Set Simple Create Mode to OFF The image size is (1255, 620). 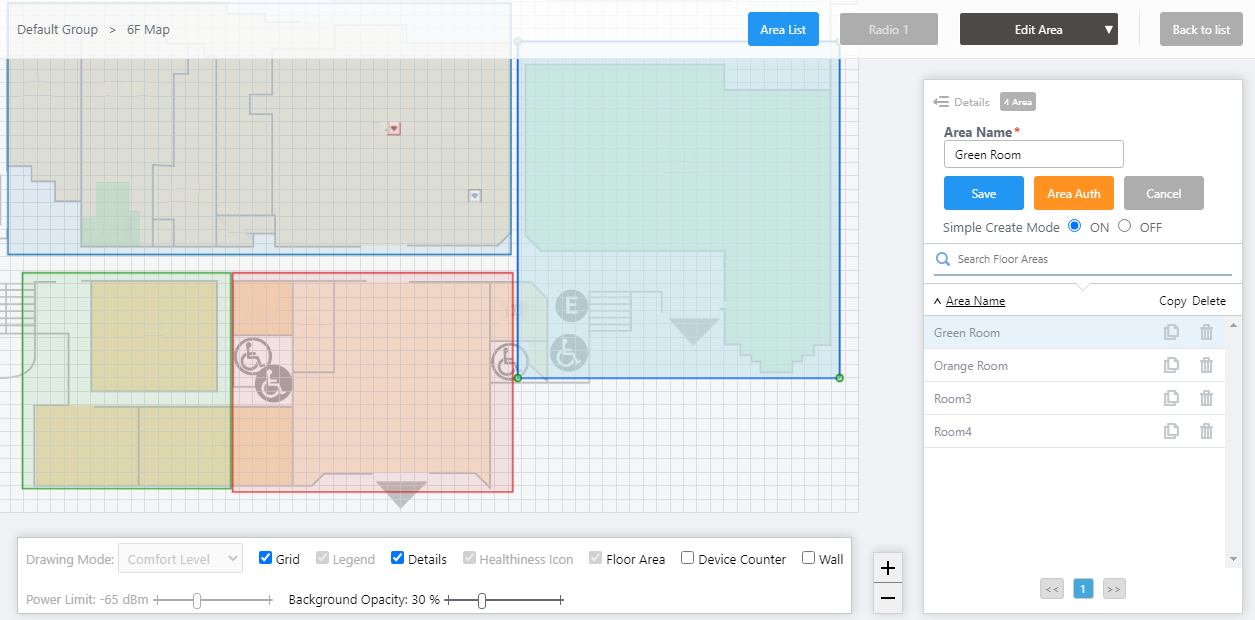pyautogui.click(x=1125, y=226)
